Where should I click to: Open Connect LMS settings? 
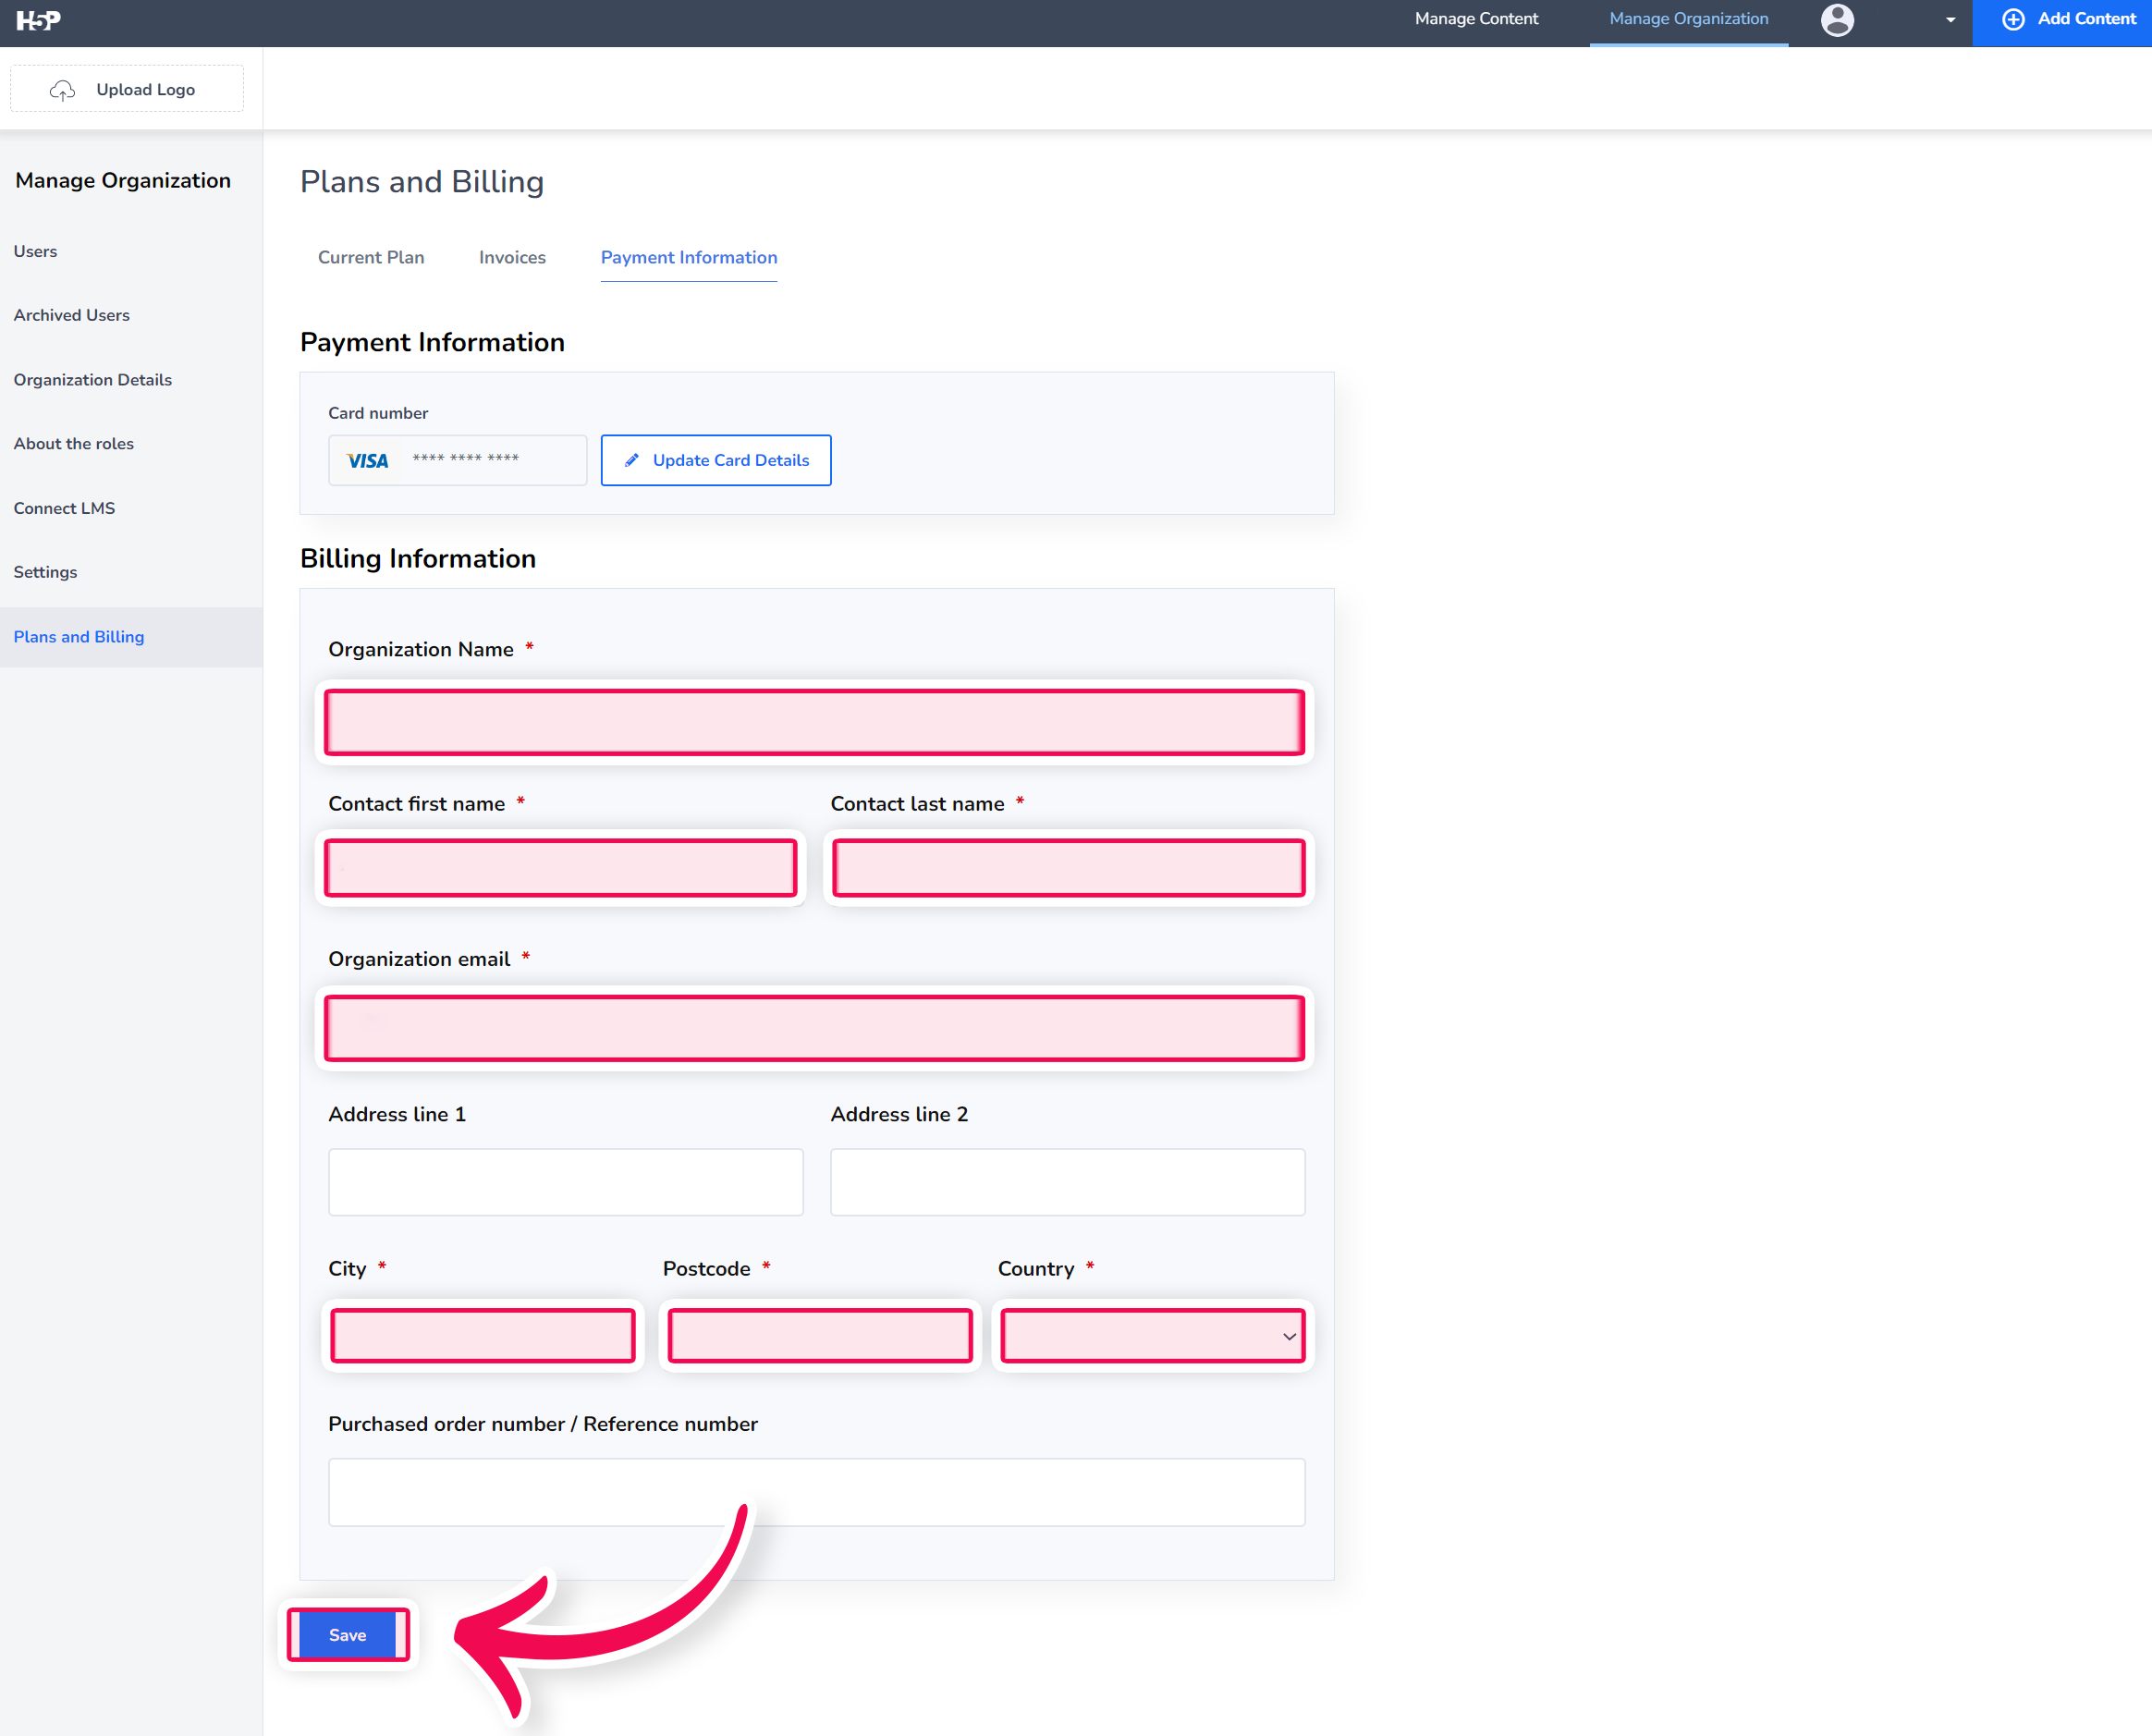click(x=64, y=508)
